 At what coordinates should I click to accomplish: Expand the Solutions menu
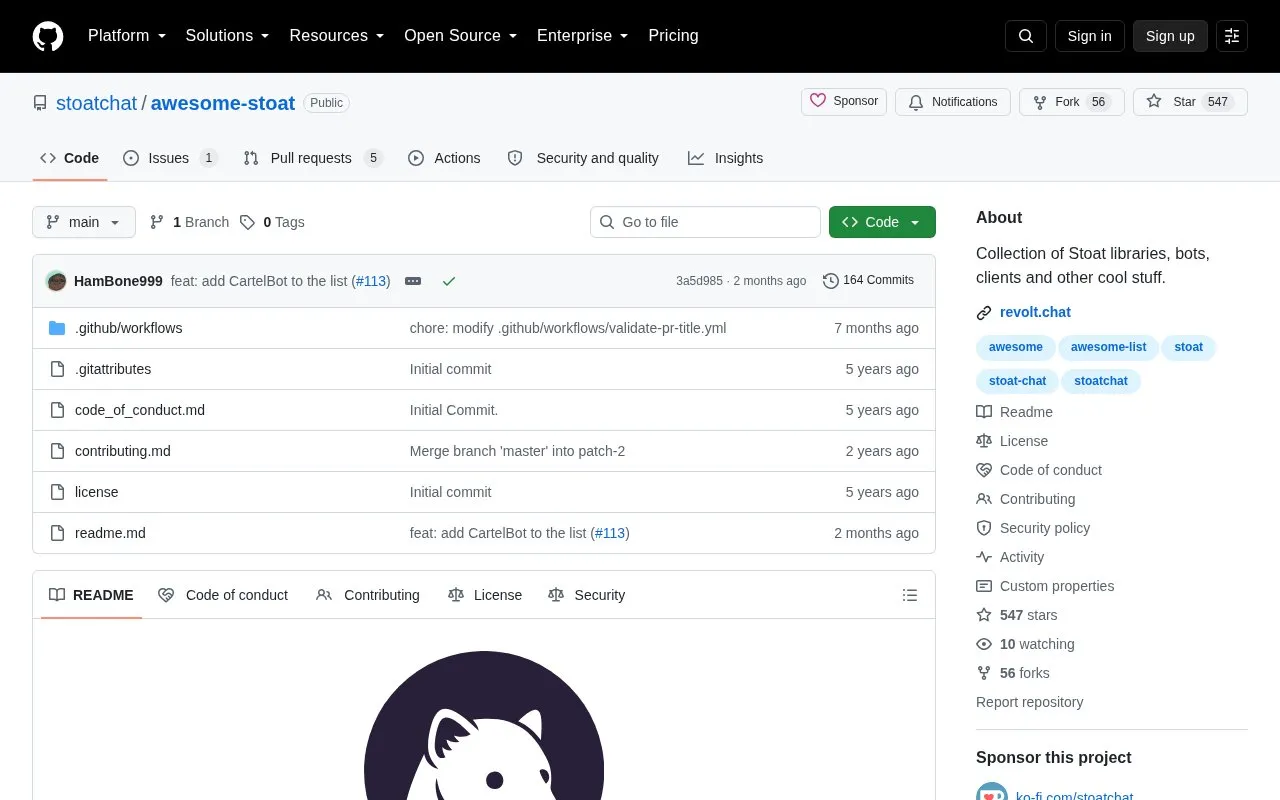(228, 36)
